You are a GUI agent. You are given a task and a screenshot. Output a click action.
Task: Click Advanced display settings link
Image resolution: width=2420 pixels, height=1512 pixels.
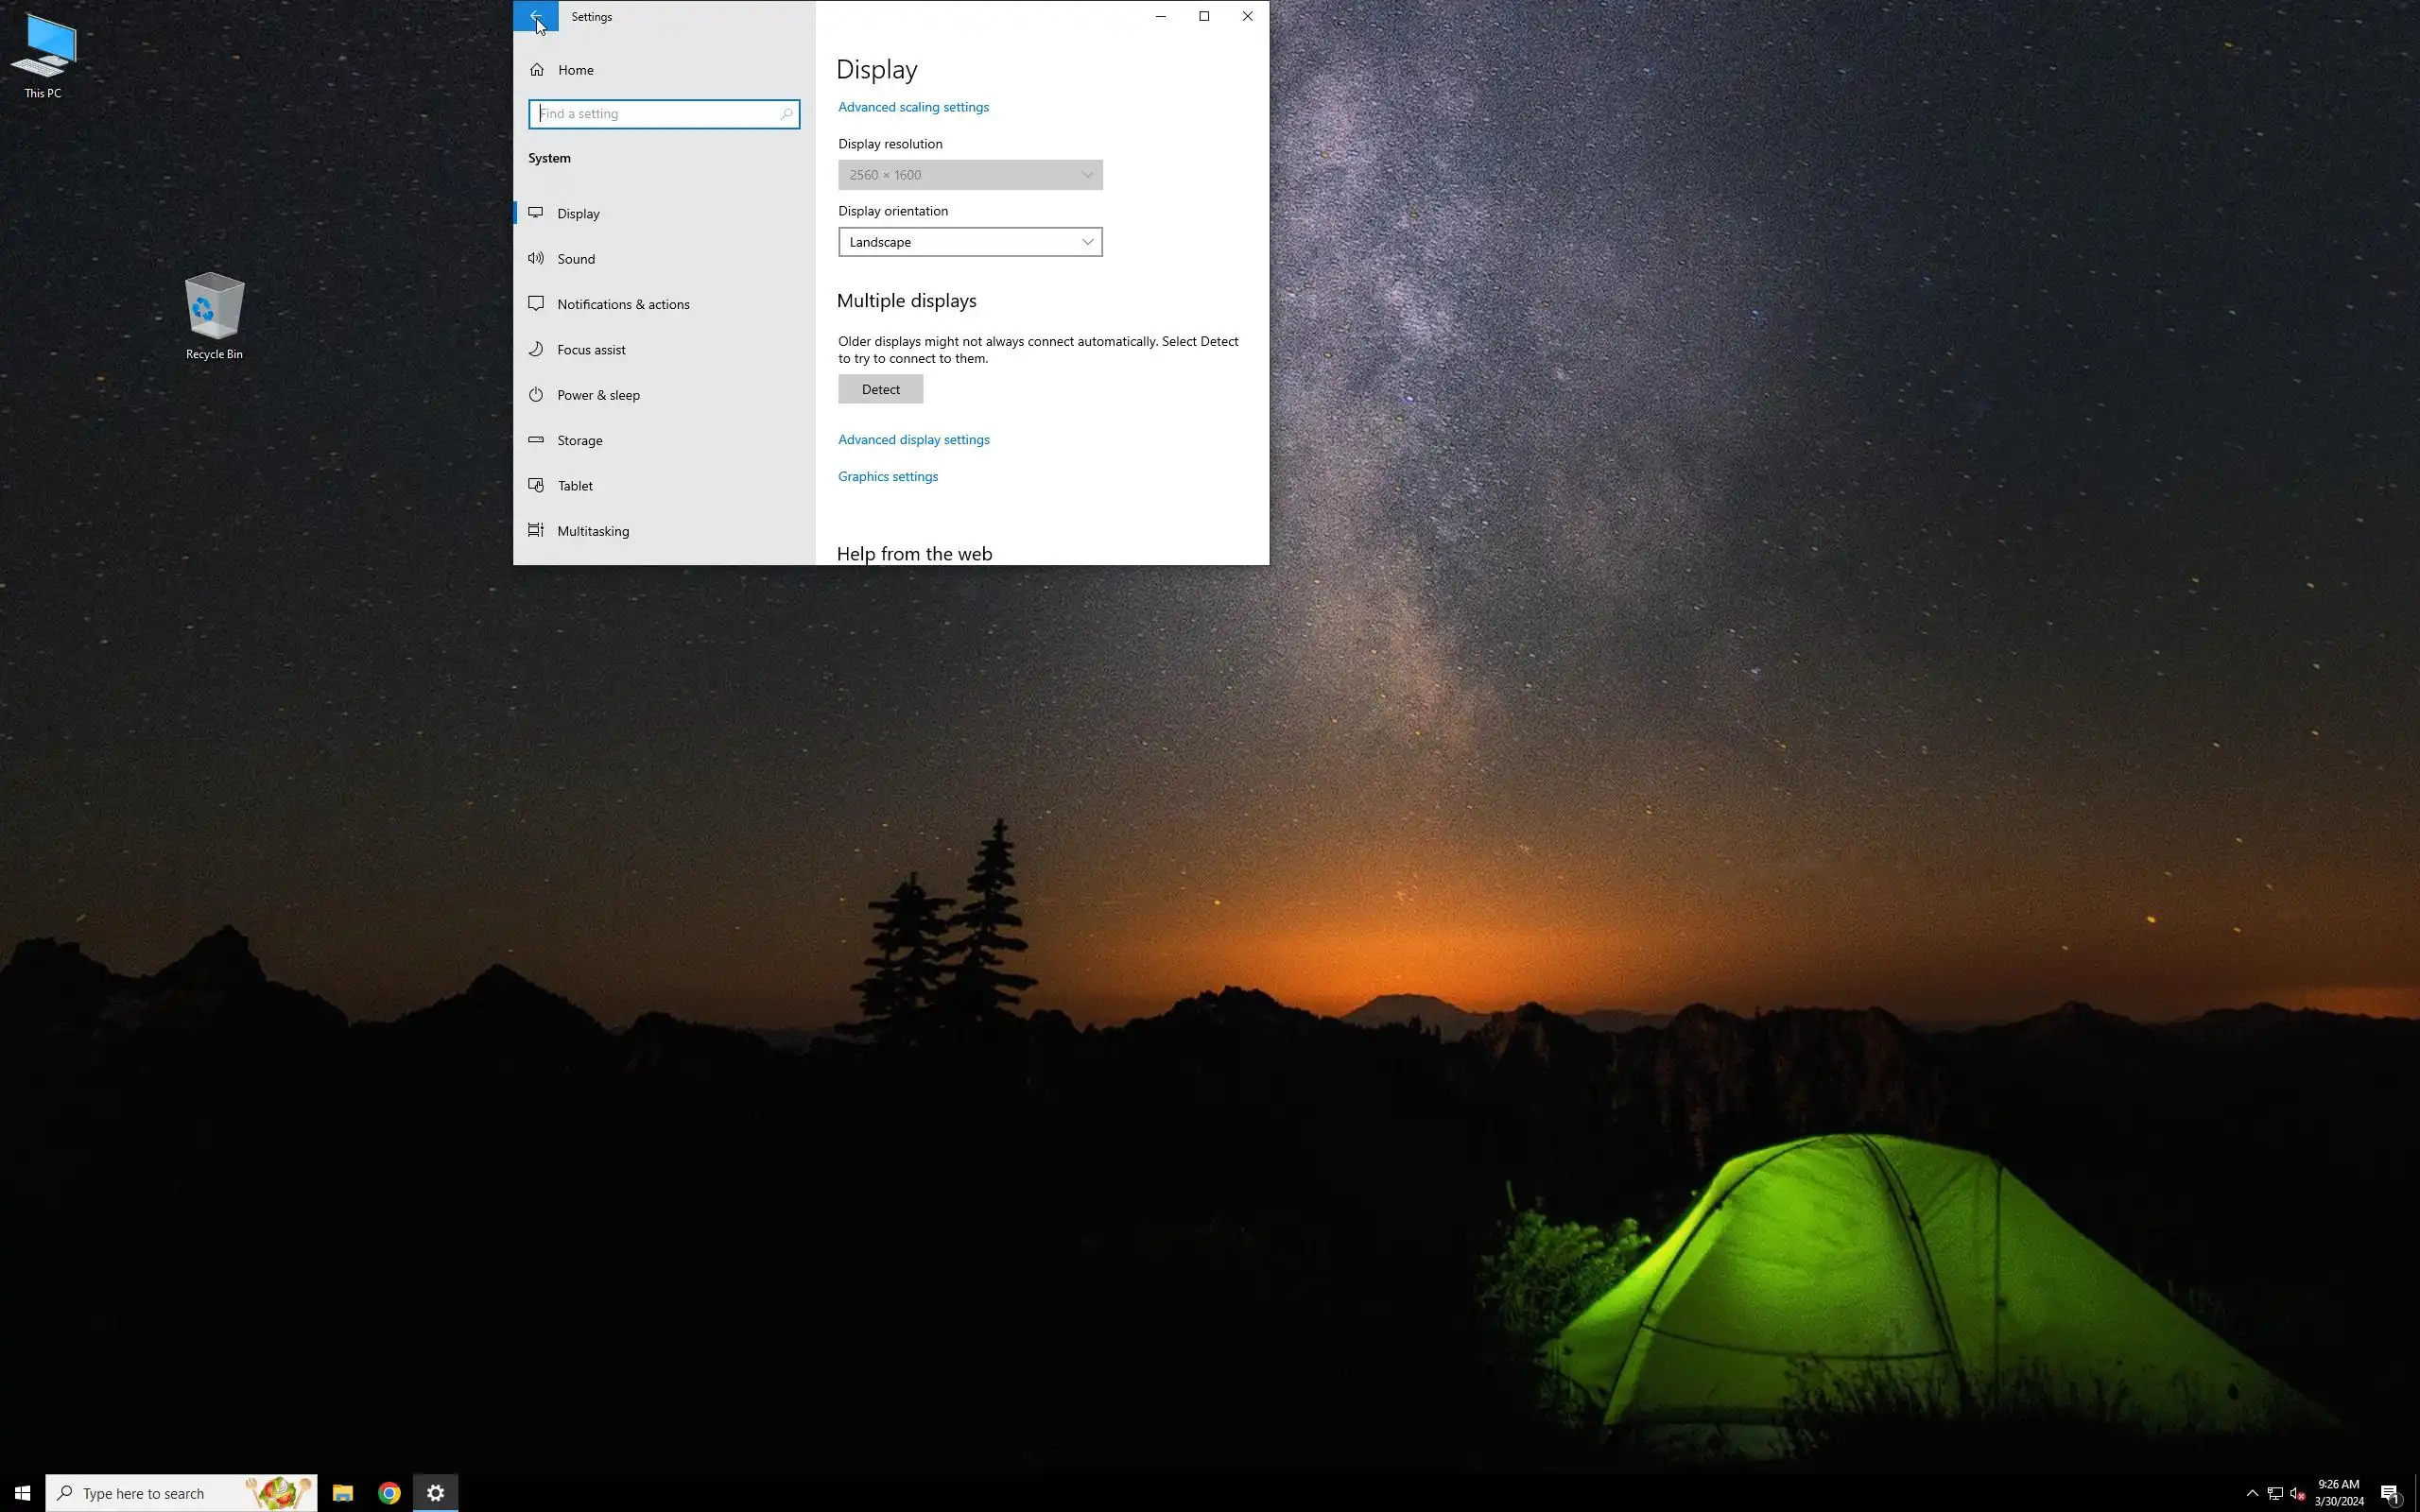click(913, 440)
